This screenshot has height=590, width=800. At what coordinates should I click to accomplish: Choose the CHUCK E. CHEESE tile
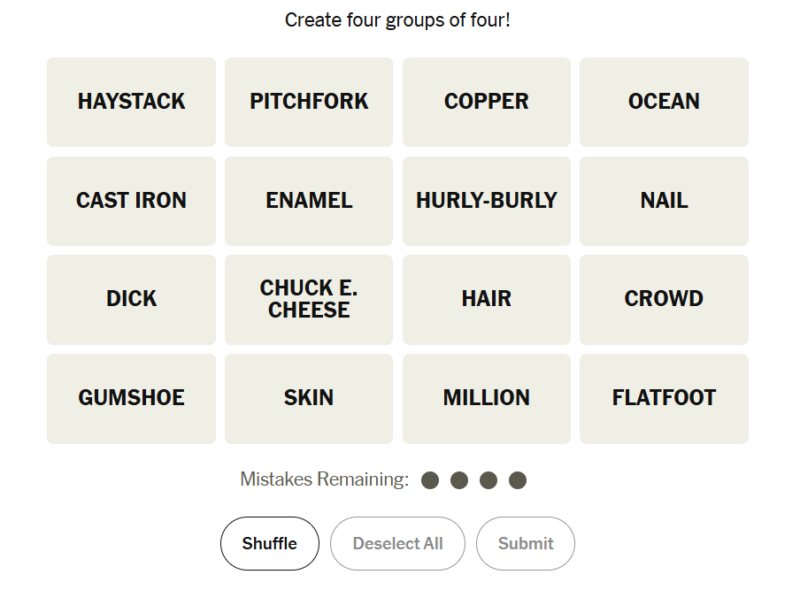tap(309, 299)
